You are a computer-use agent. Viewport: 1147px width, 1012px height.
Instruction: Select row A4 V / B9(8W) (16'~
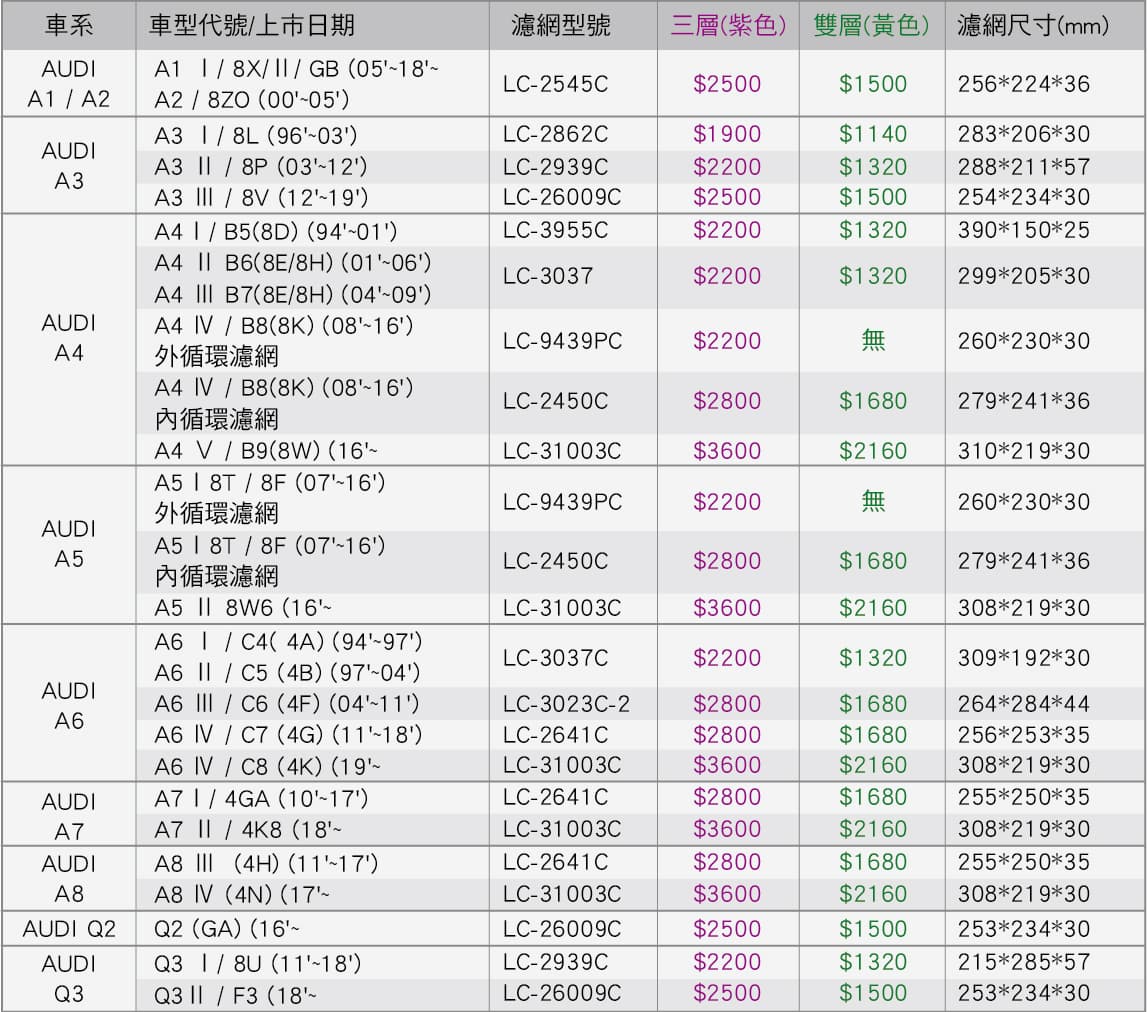tap(266, 451)
